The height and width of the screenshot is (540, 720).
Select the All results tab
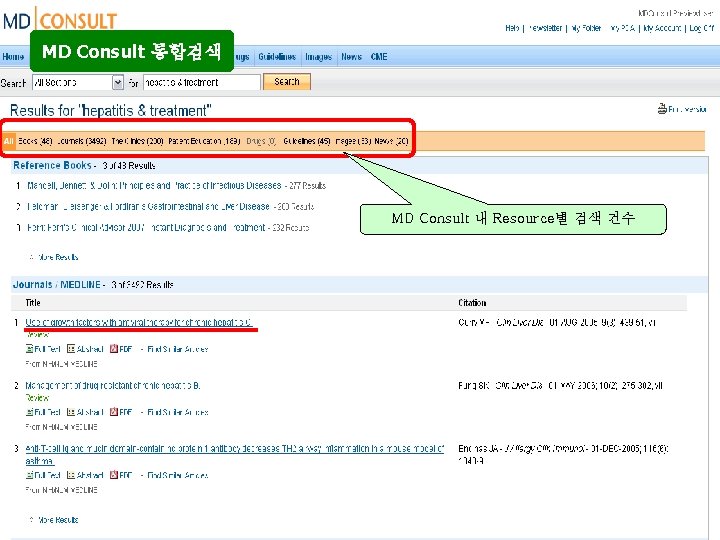click(9, 141)
